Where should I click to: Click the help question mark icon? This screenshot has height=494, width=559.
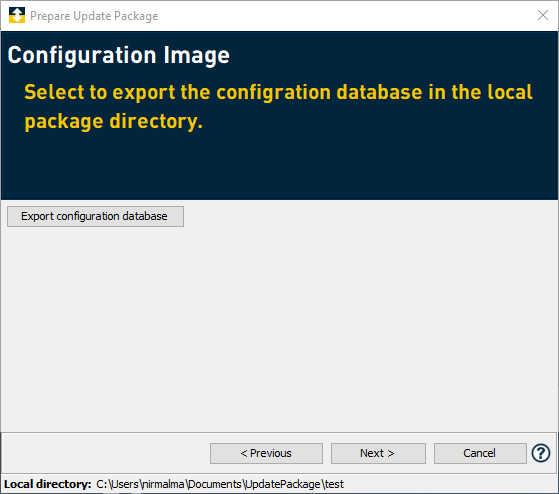(x=541, y=453)
